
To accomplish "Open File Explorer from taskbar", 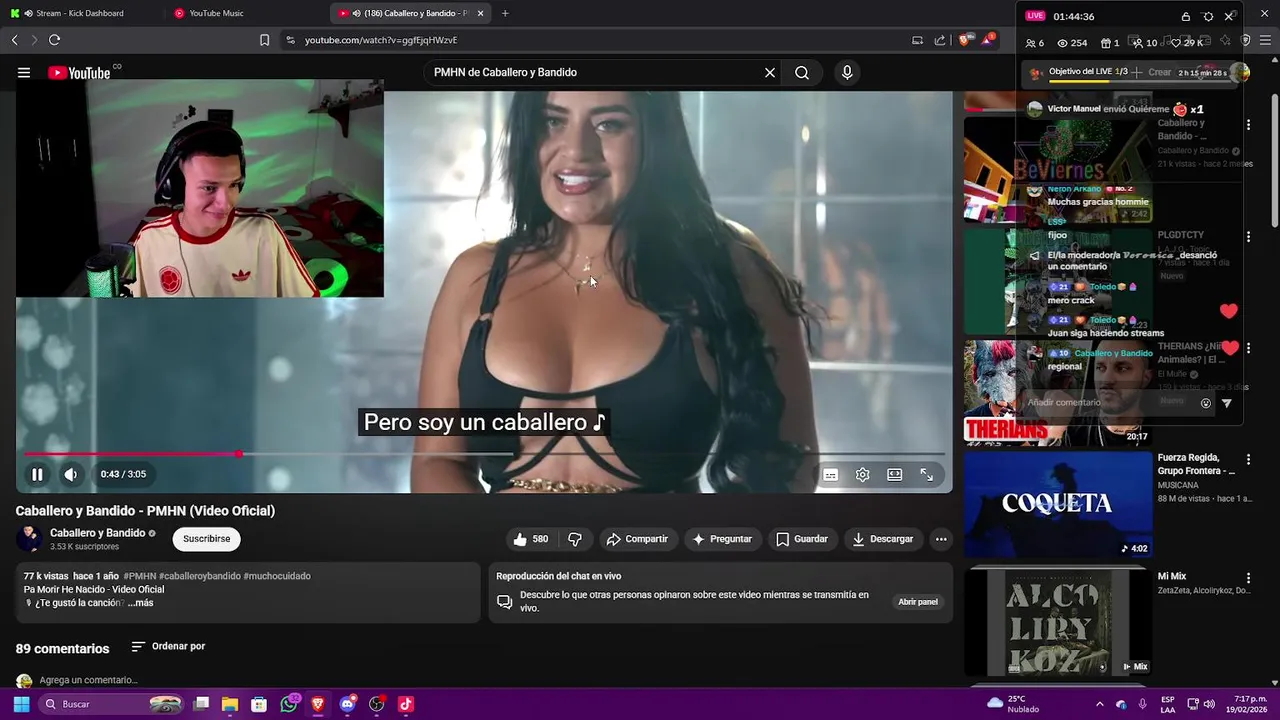I will 230,704.
